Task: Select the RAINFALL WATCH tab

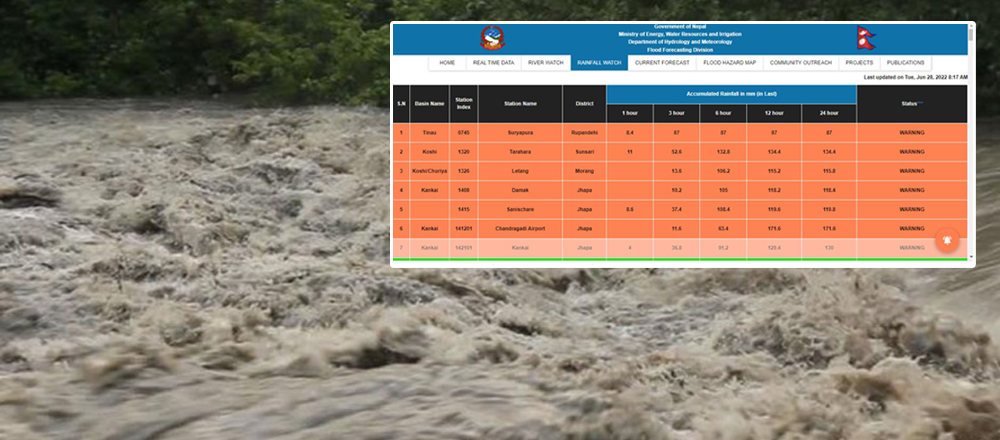Action: (x=599, y=63)
